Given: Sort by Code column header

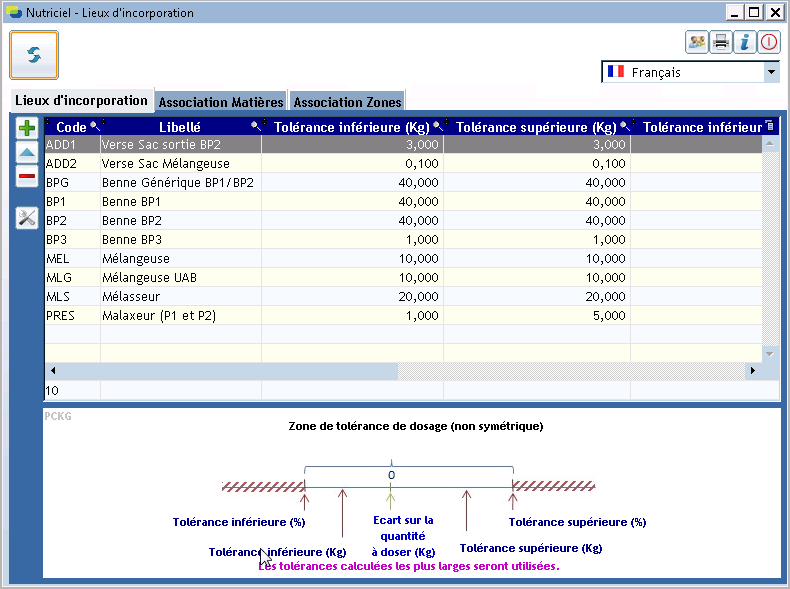Looking at the screenshot, I should click(71, 127).
